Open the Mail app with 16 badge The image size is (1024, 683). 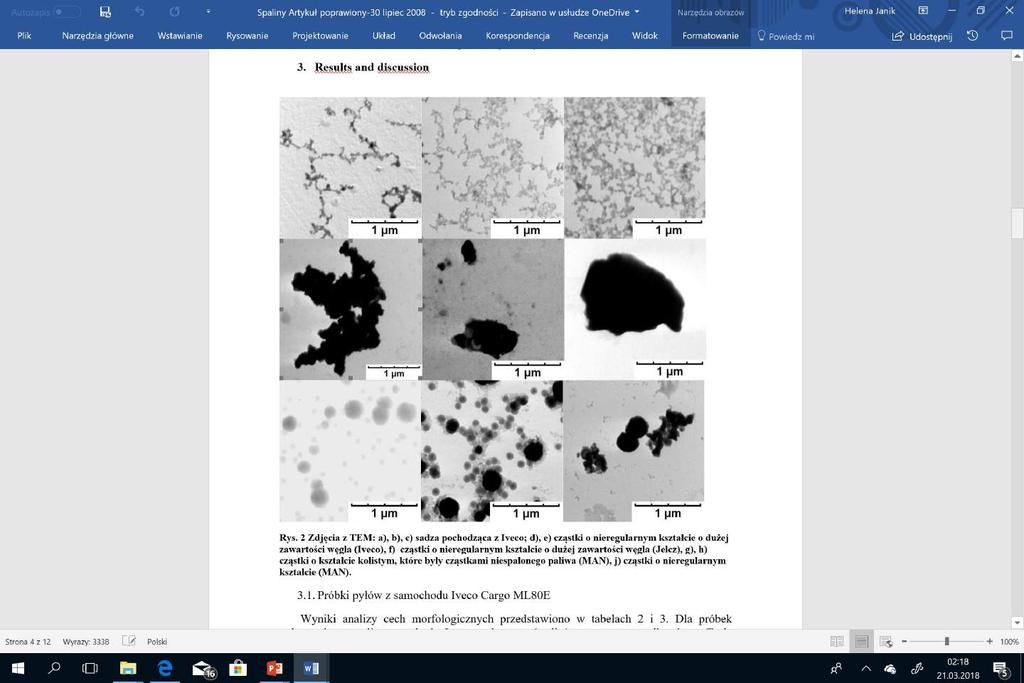(202, 668)
